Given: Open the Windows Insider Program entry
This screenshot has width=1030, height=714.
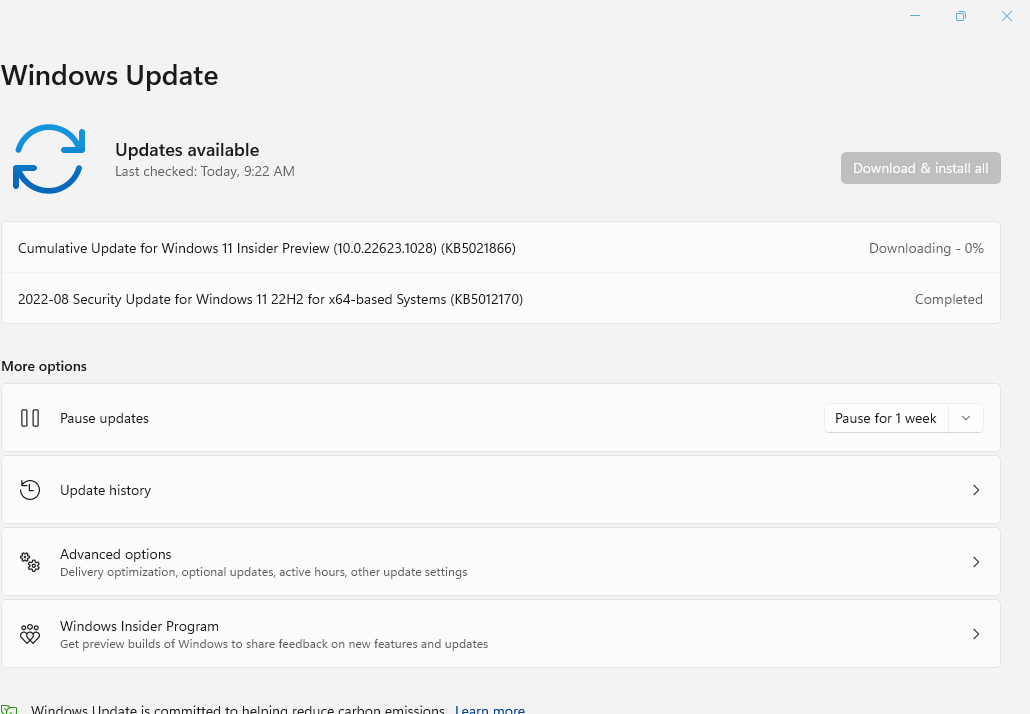Looking at the screenshot, I should 501,634.
